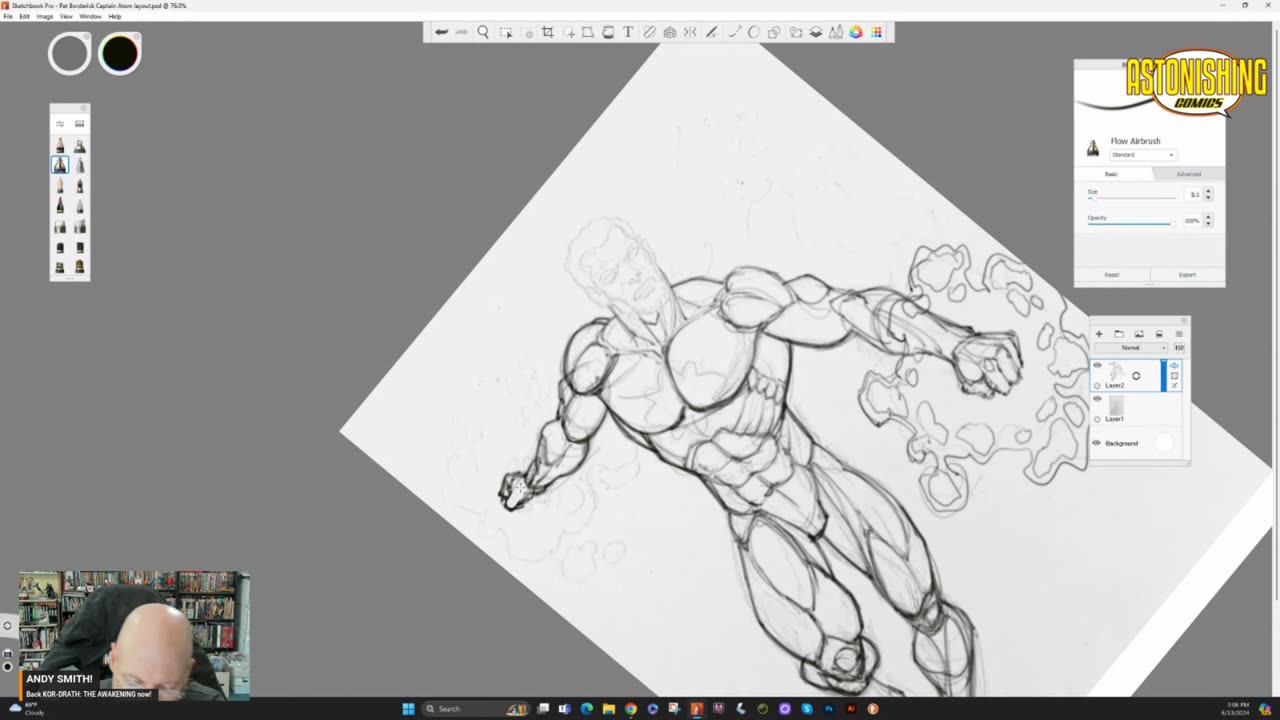Screen dimensions: 1280x720
Task: Open Photoshop from the taskbar
Action: point(829,709)
